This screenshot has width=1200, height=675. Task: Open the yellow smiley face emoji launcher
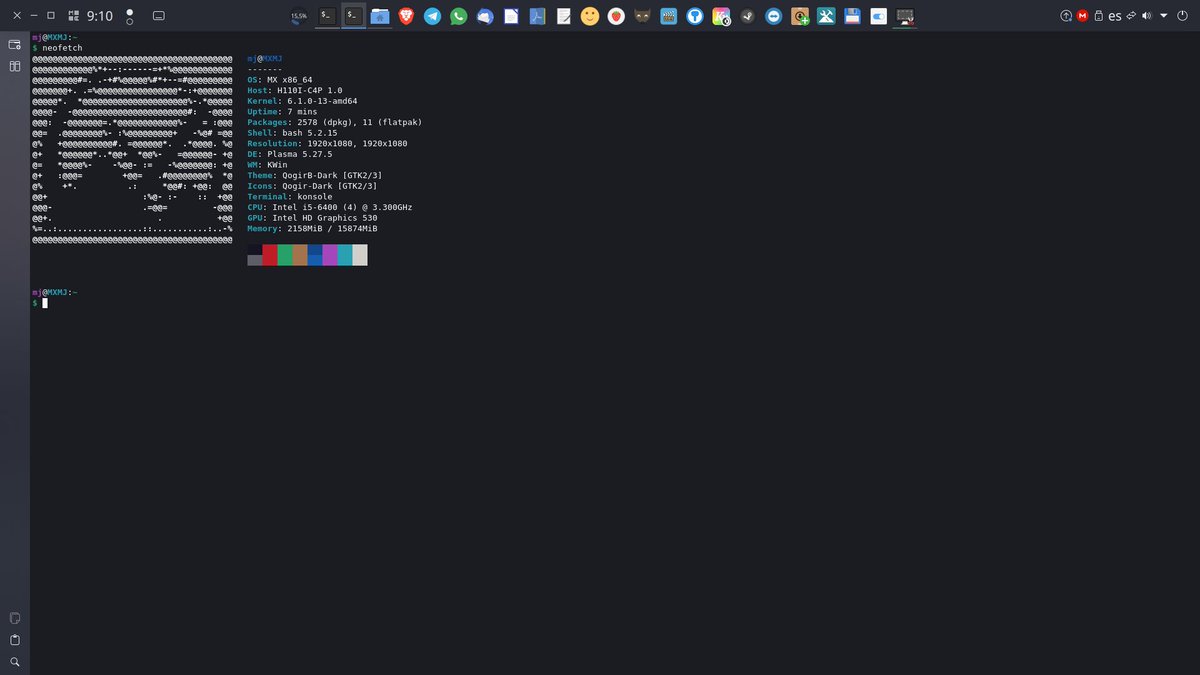(x=590, y=16)
